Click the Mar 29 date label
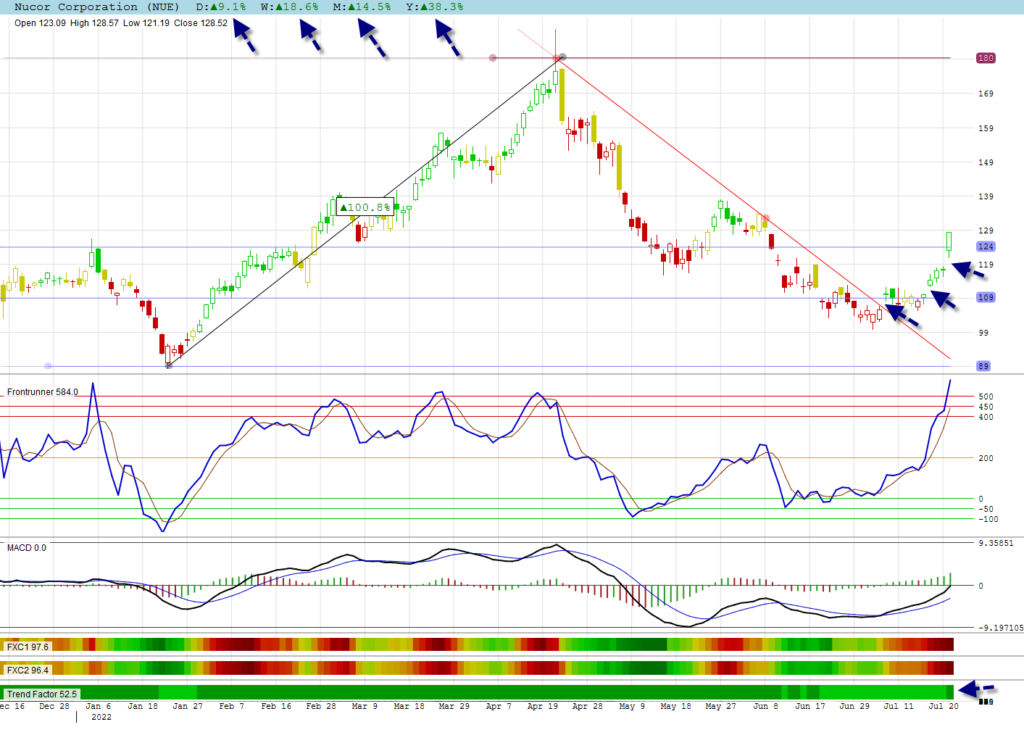The image size is (1024, 735). coord(454,706)
